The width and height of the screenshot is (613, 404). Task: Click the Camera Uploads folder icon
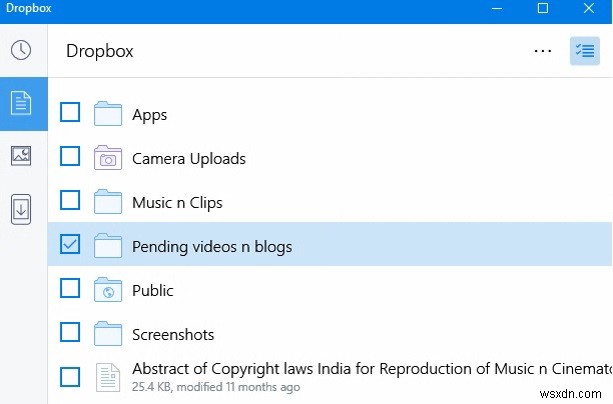point(107,158)
